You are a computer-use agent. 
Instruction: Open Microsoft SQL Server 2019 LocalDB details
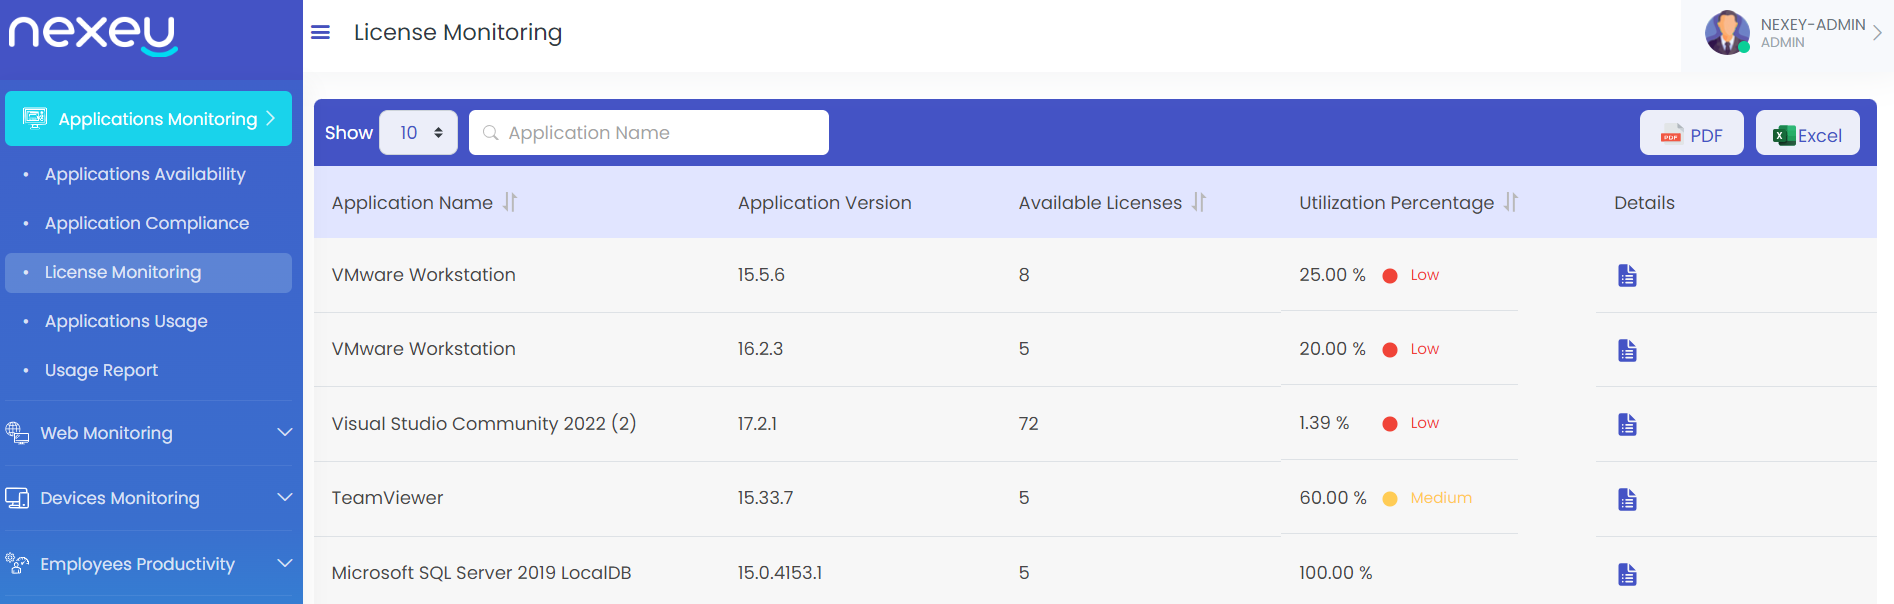(1627, 574)
